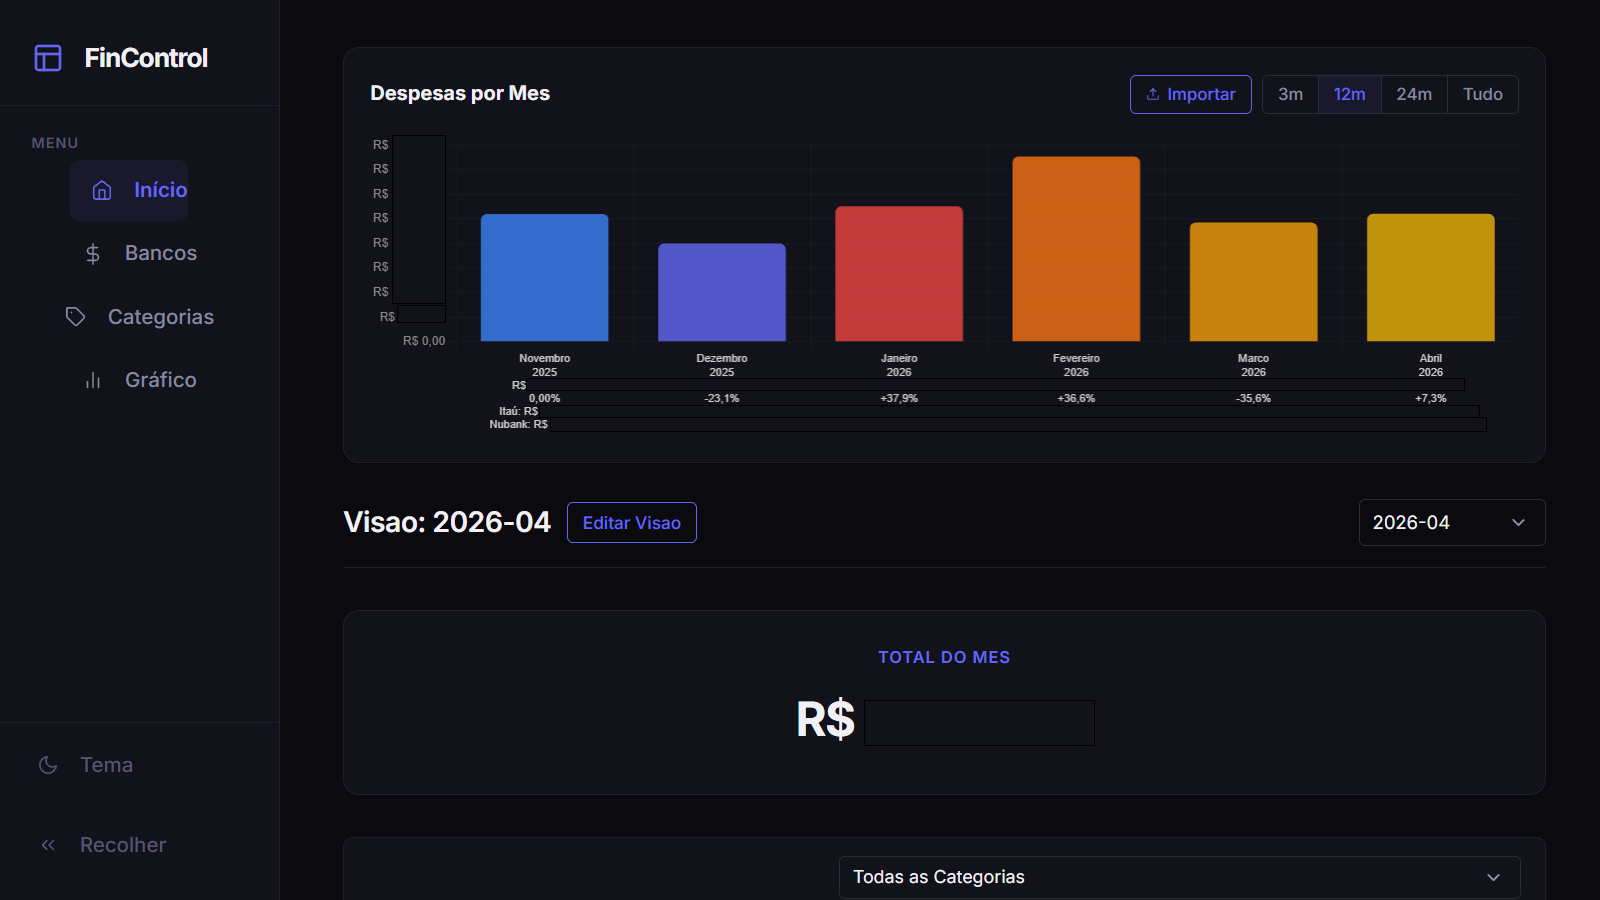The image size is (1600, 900).
Task: Open the Gráfico bar chart icon
Action: coord(93,380)
